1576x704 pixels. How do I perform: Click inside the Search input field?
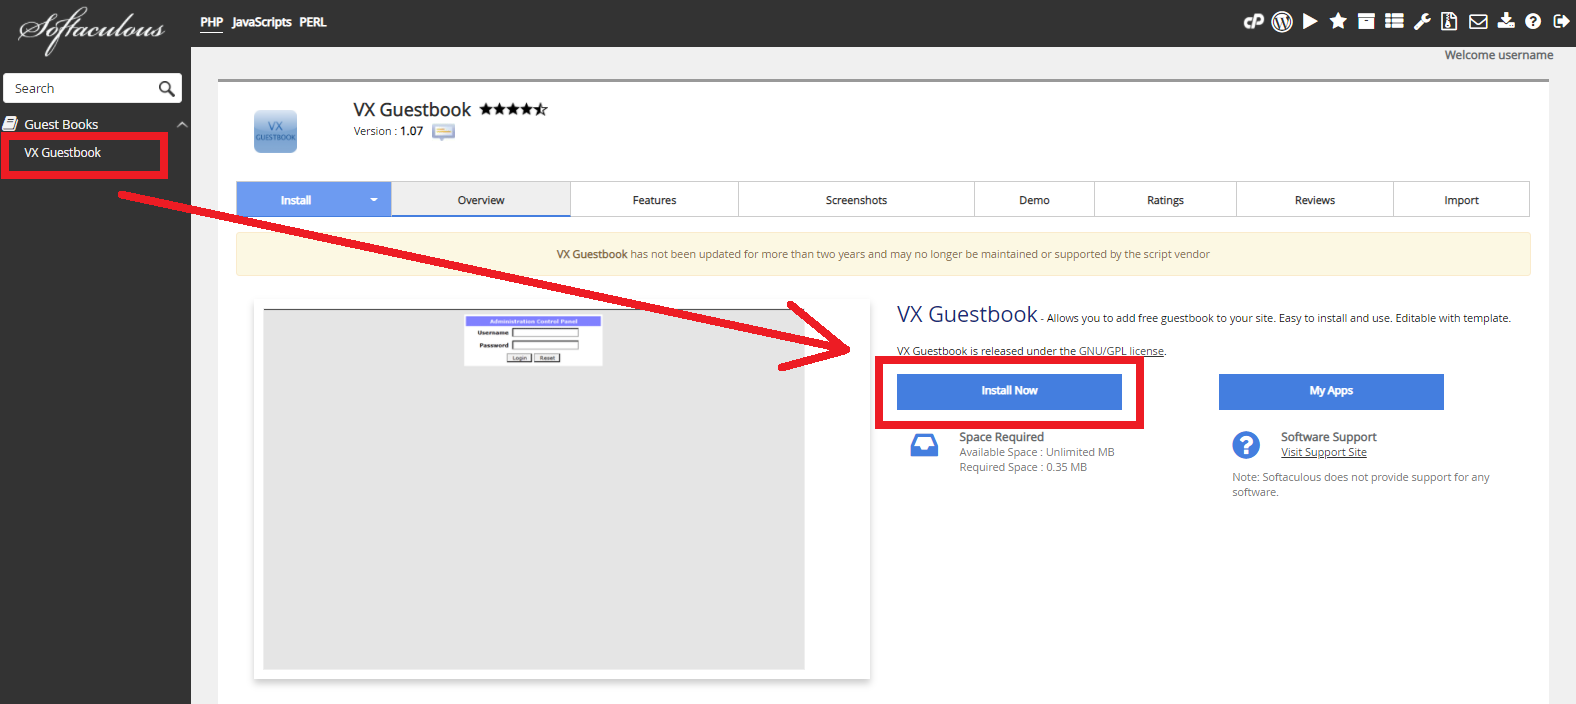(x=82, y=89)
